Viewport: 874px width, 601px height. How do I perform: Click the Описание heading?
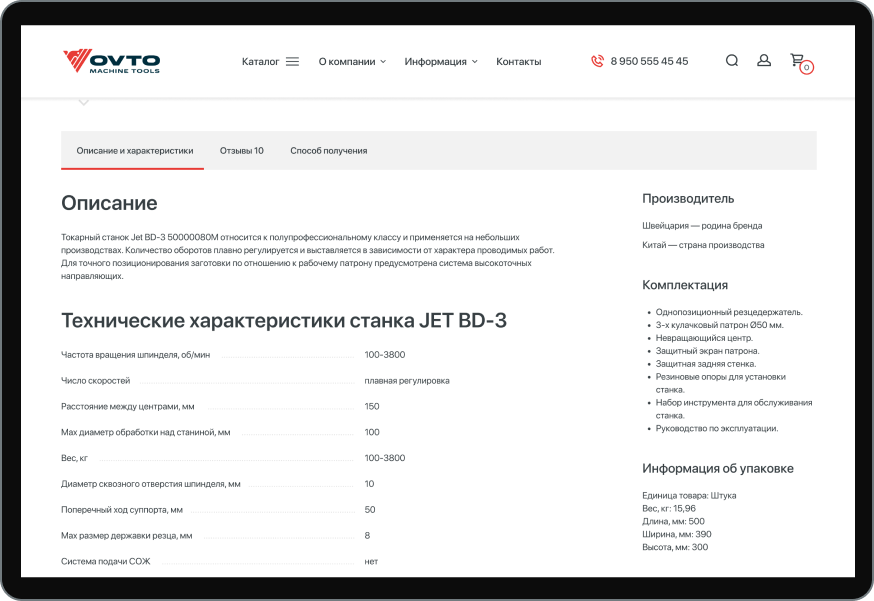[x=109, y=203]
